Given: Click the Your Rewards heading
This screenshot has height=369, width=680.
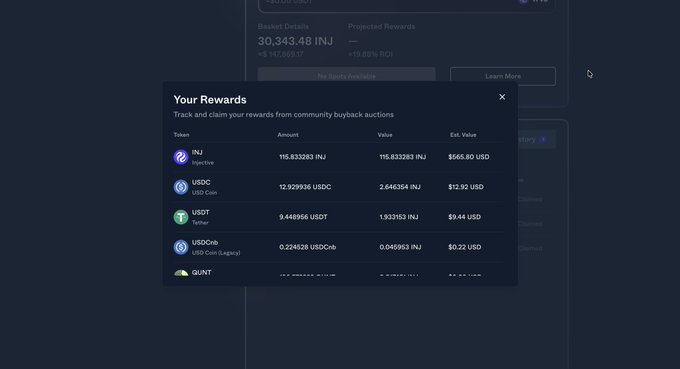Looking at the screenshot, I should (210, 100).
